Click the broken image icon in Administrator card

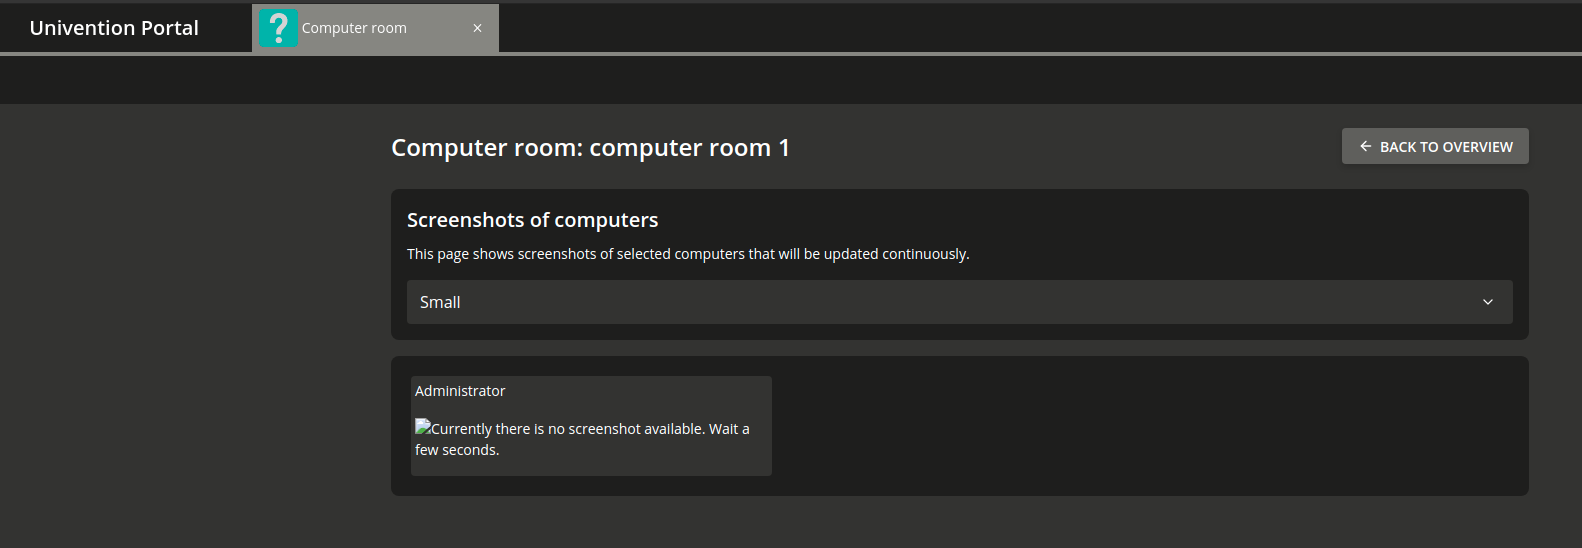click(423, 427)
